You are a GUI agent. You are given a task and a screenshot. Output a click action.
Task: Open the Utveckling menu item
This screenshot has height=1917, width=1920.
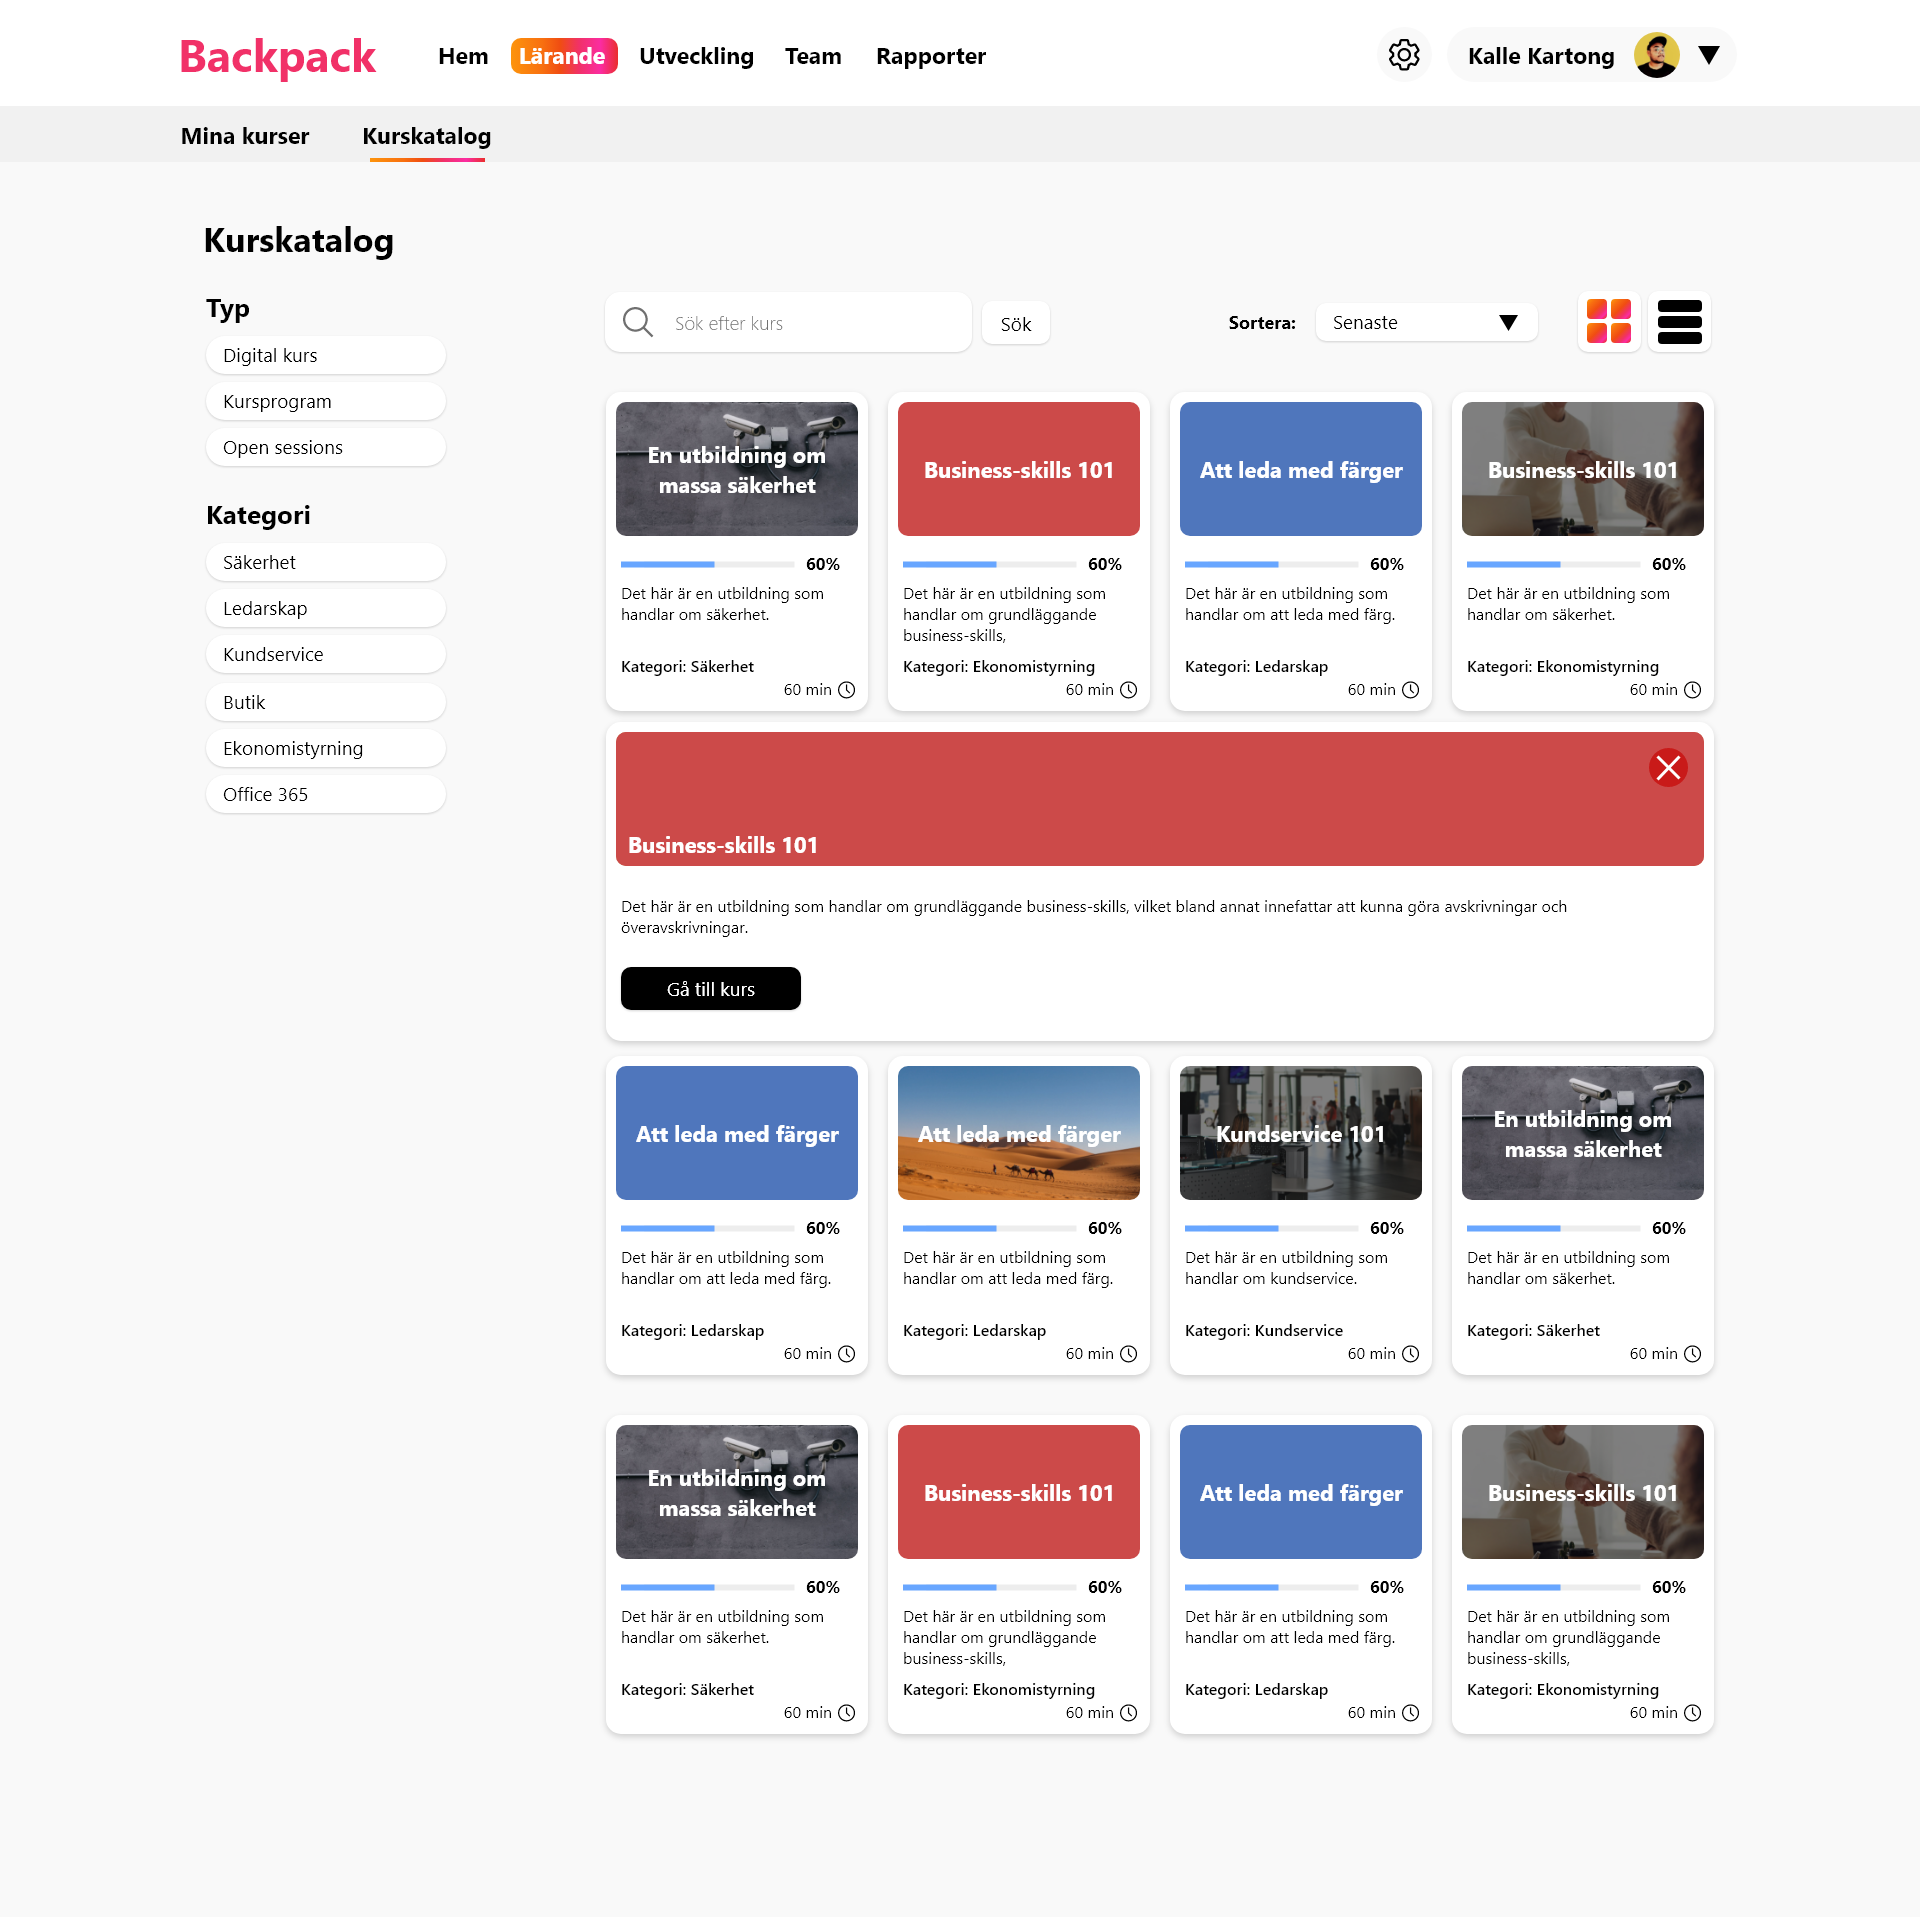(696, 57)
